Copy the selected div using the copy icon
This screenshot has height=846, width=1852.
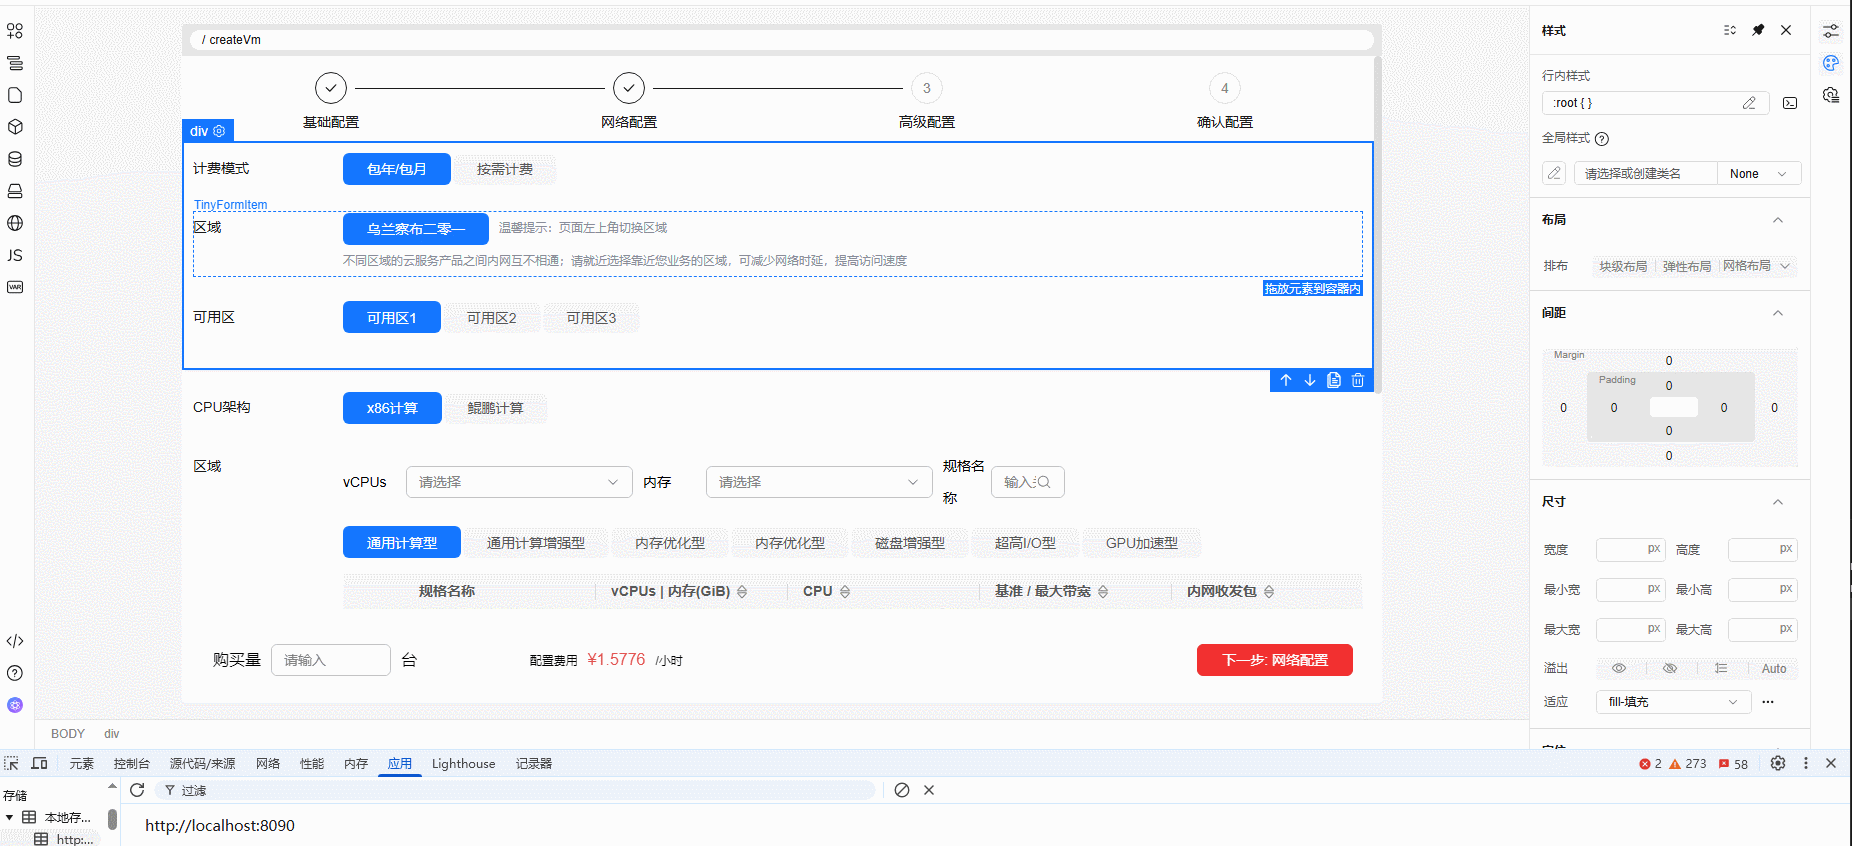click(1334, 380)
